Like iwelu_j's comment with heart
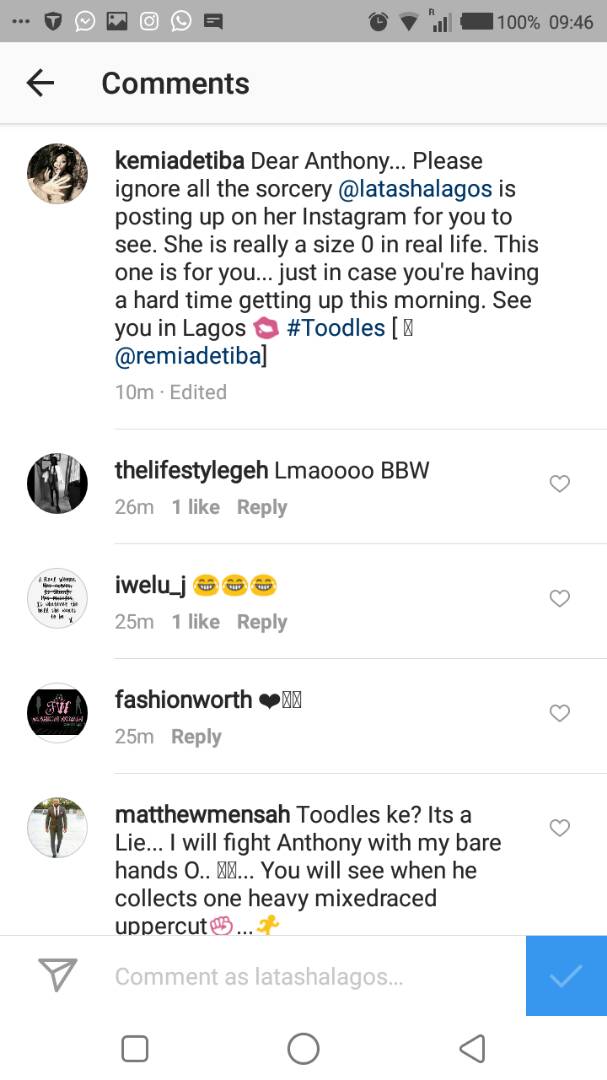 point(560,598)
